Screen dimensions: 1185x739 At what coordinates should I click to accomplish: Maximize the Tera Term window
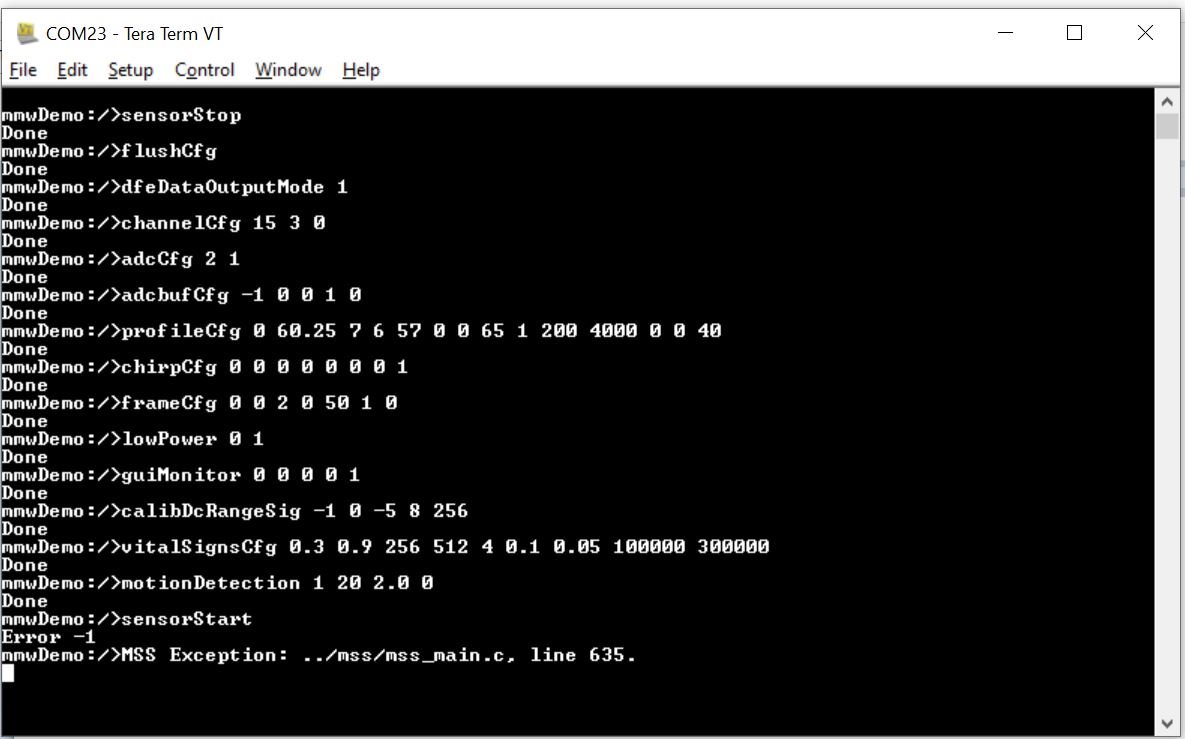pos(1074,32)
